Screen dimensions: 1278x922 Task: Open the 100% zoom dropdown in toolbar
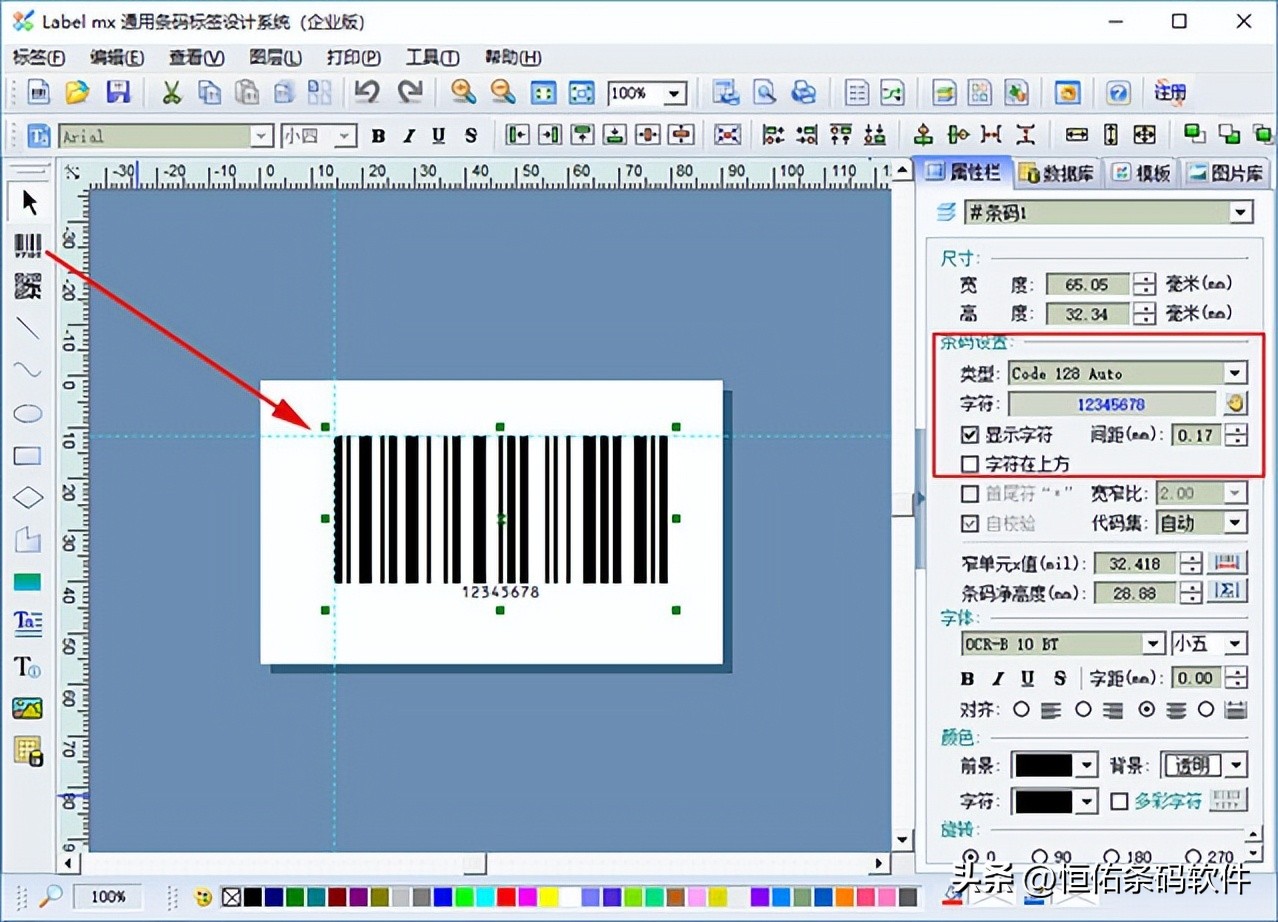(675, 94)
